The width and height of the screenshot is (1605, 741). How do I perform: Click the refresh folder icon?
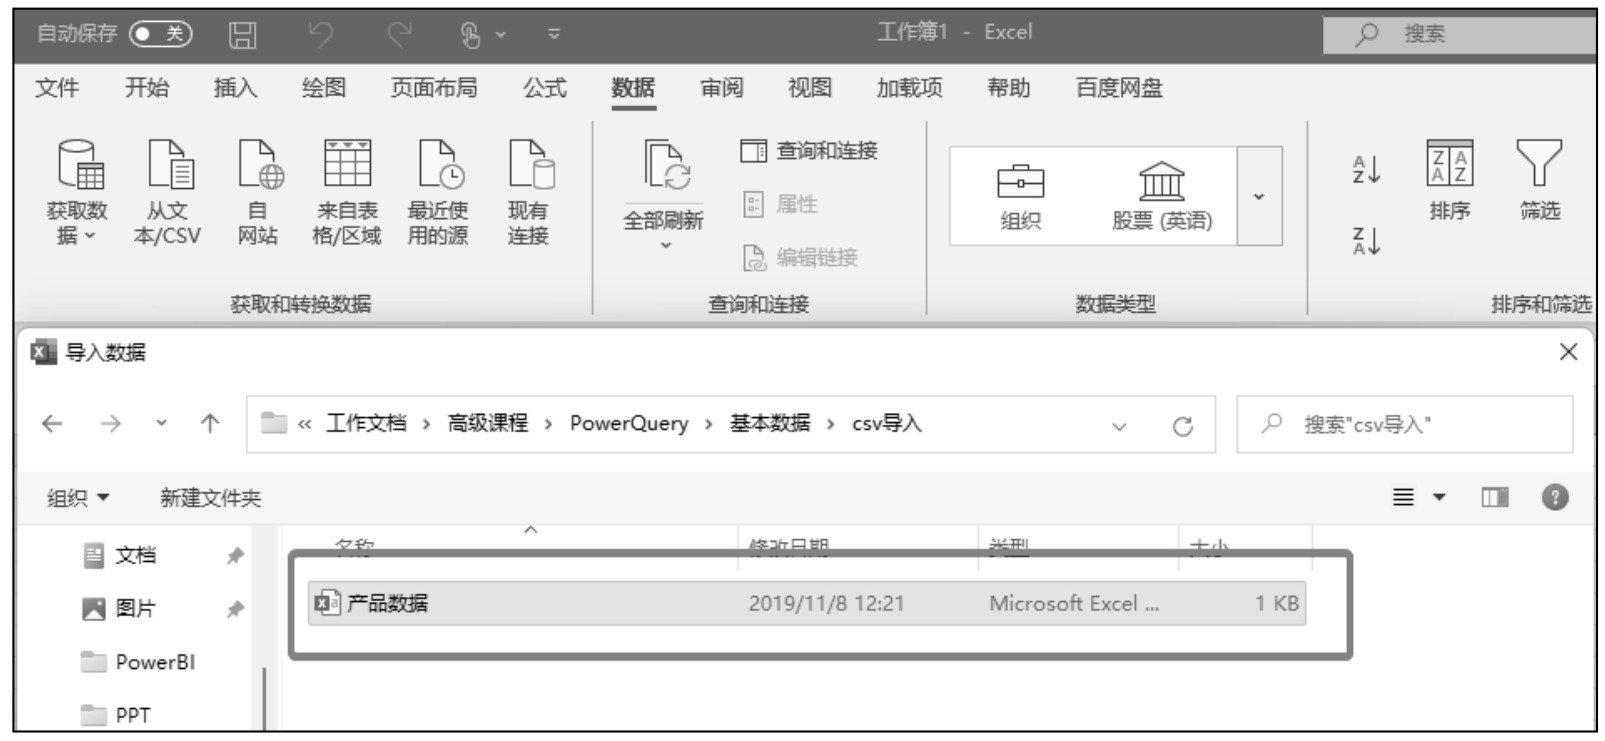click(x=1183, y=426)
